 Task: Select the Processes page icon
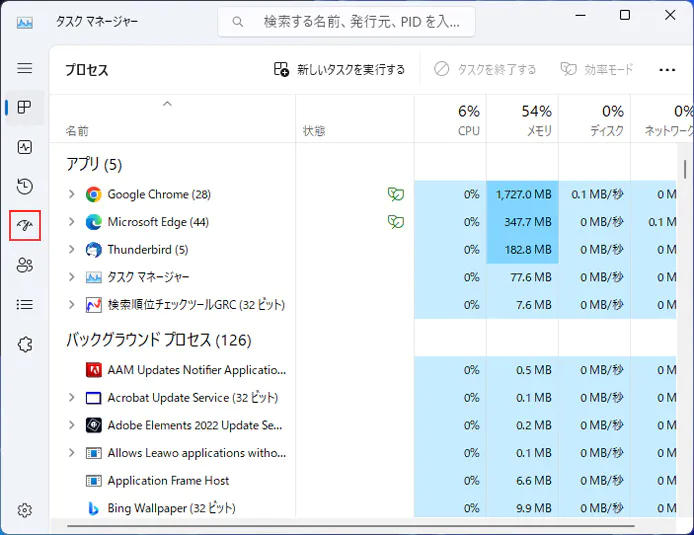[x=25, y=108]
